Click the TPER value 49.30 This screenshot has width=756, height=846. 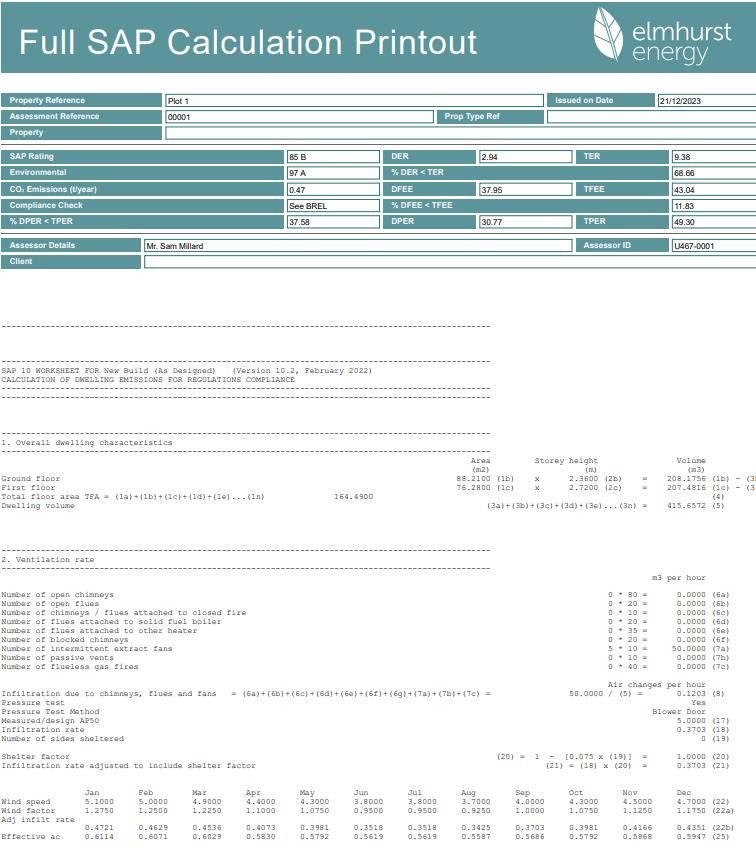(x=712, y=222)
